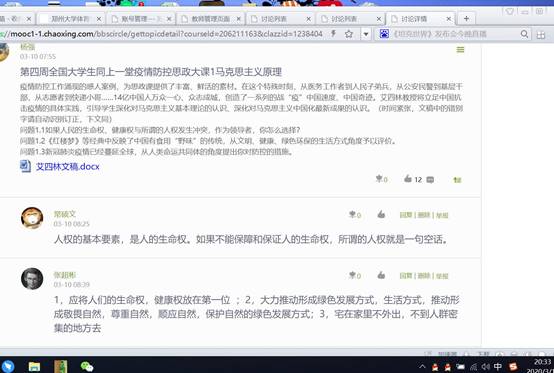Bookmark page with the star icon

[x=349, y=34]
